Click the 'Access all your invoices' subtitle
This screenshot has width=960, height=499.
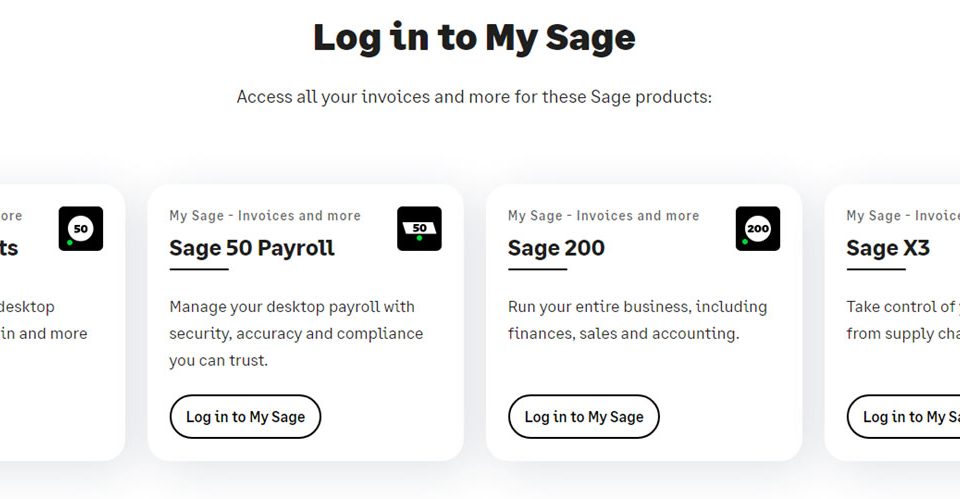click(474, 97)
